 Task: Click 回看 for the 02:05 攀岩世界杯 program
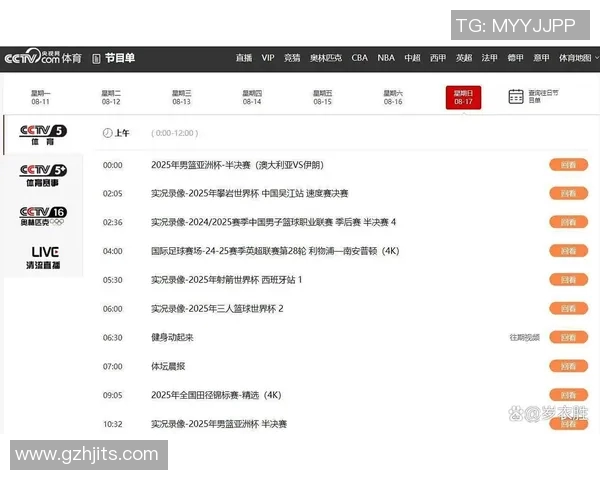click(x=569, y=193)
